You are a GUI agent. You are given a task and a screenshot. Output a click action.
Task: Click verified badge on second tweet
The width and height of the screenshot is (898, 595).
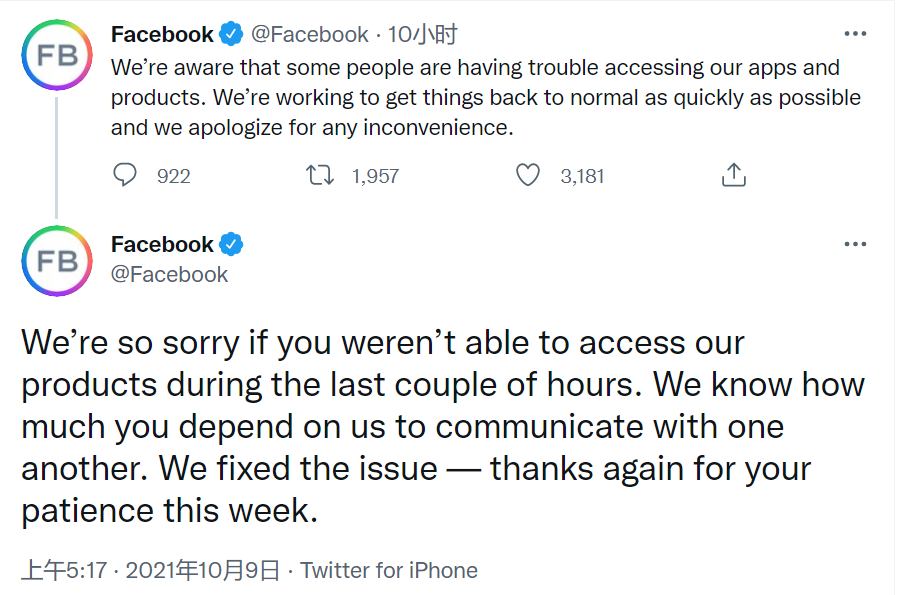point(231,244)
